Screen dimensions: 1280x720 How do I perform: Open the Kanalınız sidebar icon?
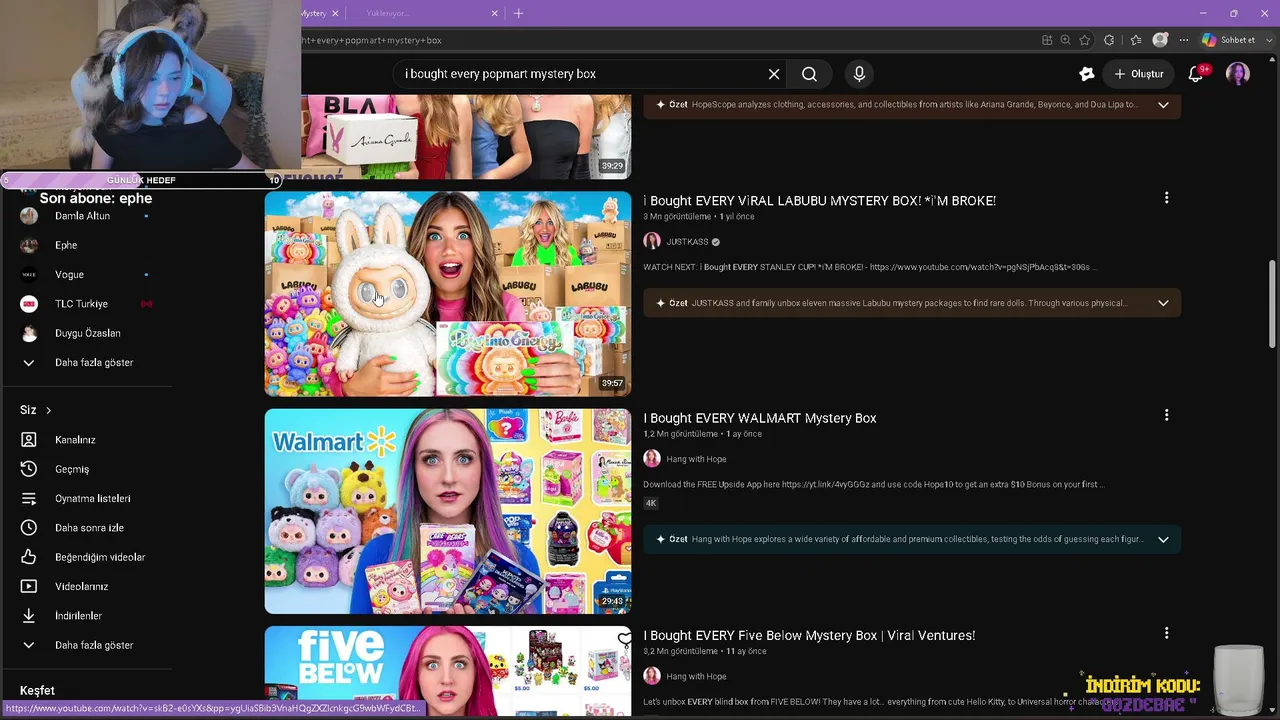click(x=29, y=440)
